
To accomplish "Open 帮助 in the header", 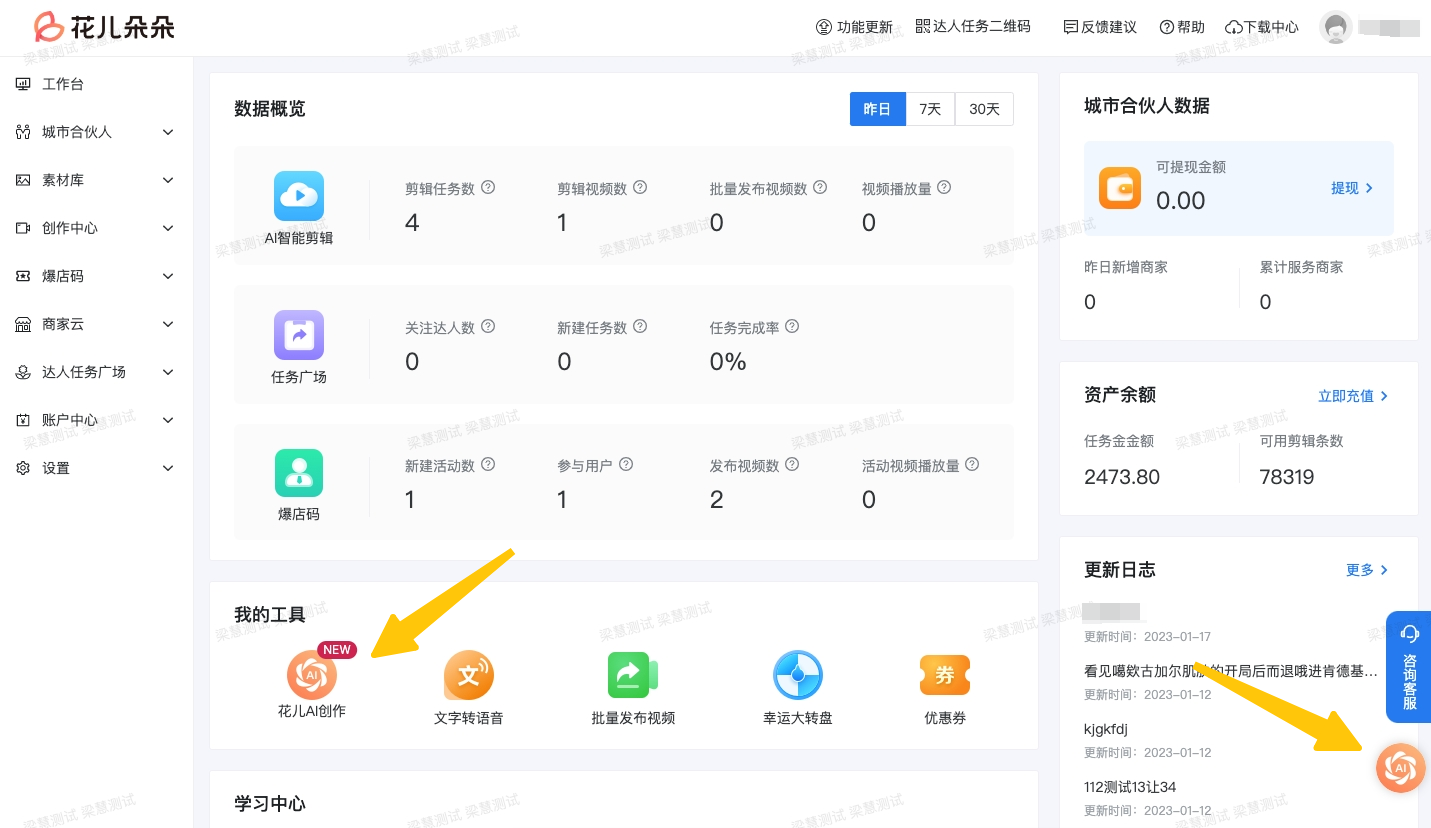I will pyautogui.click(x=1182, y=27).
